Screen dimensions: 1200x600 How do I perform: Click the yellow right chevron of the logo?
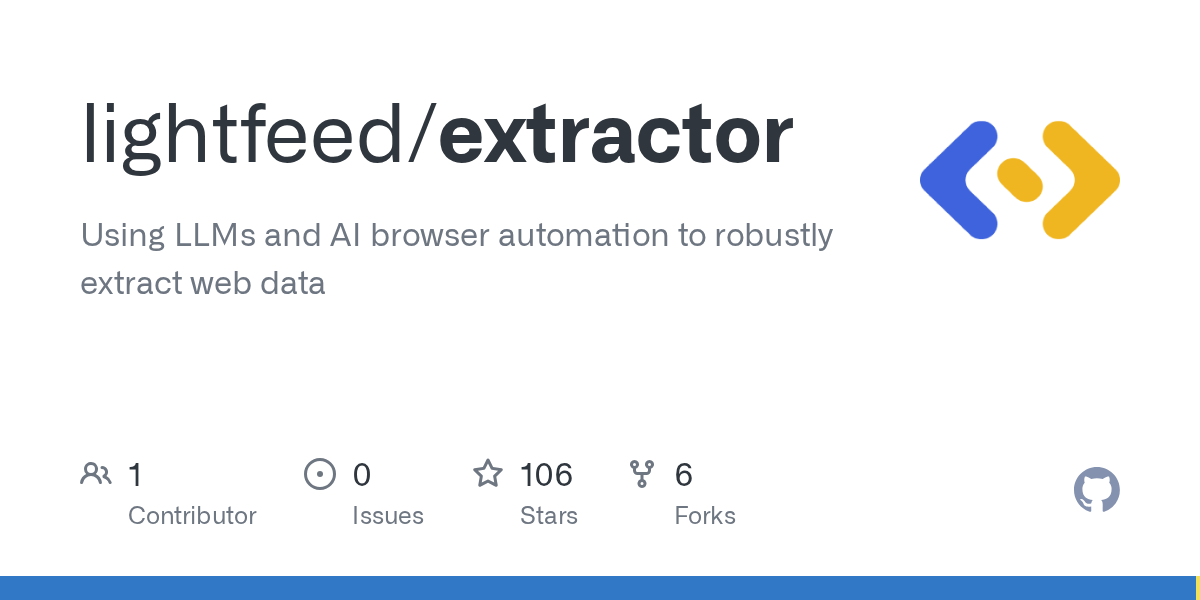click(1082, 181)
